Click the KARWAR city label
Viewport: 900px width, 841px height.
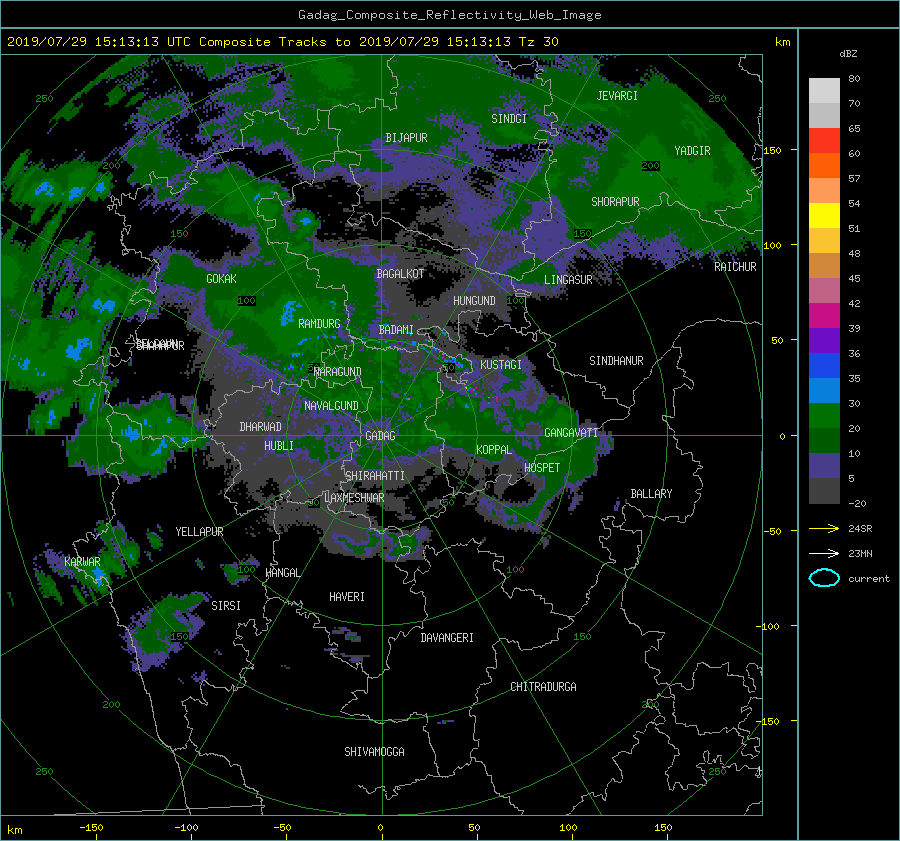tap(82, 561)
